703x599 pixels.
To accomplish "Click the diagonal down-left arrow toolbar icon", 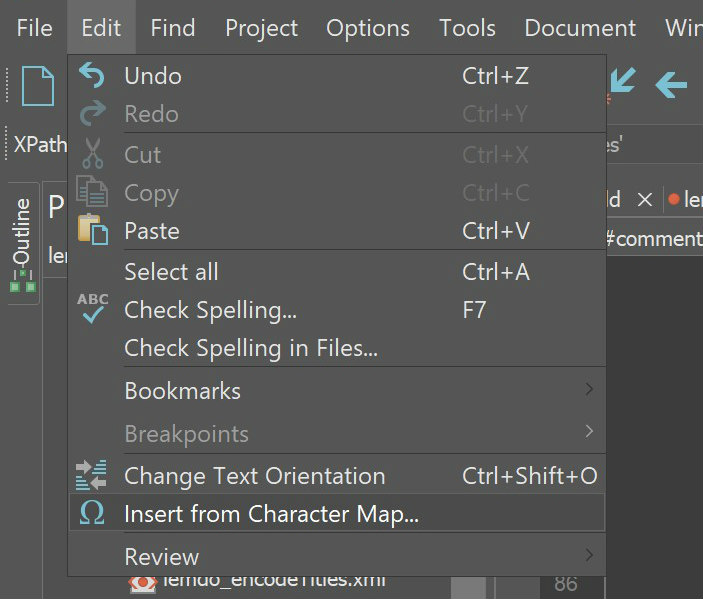I will coord(623,80).
